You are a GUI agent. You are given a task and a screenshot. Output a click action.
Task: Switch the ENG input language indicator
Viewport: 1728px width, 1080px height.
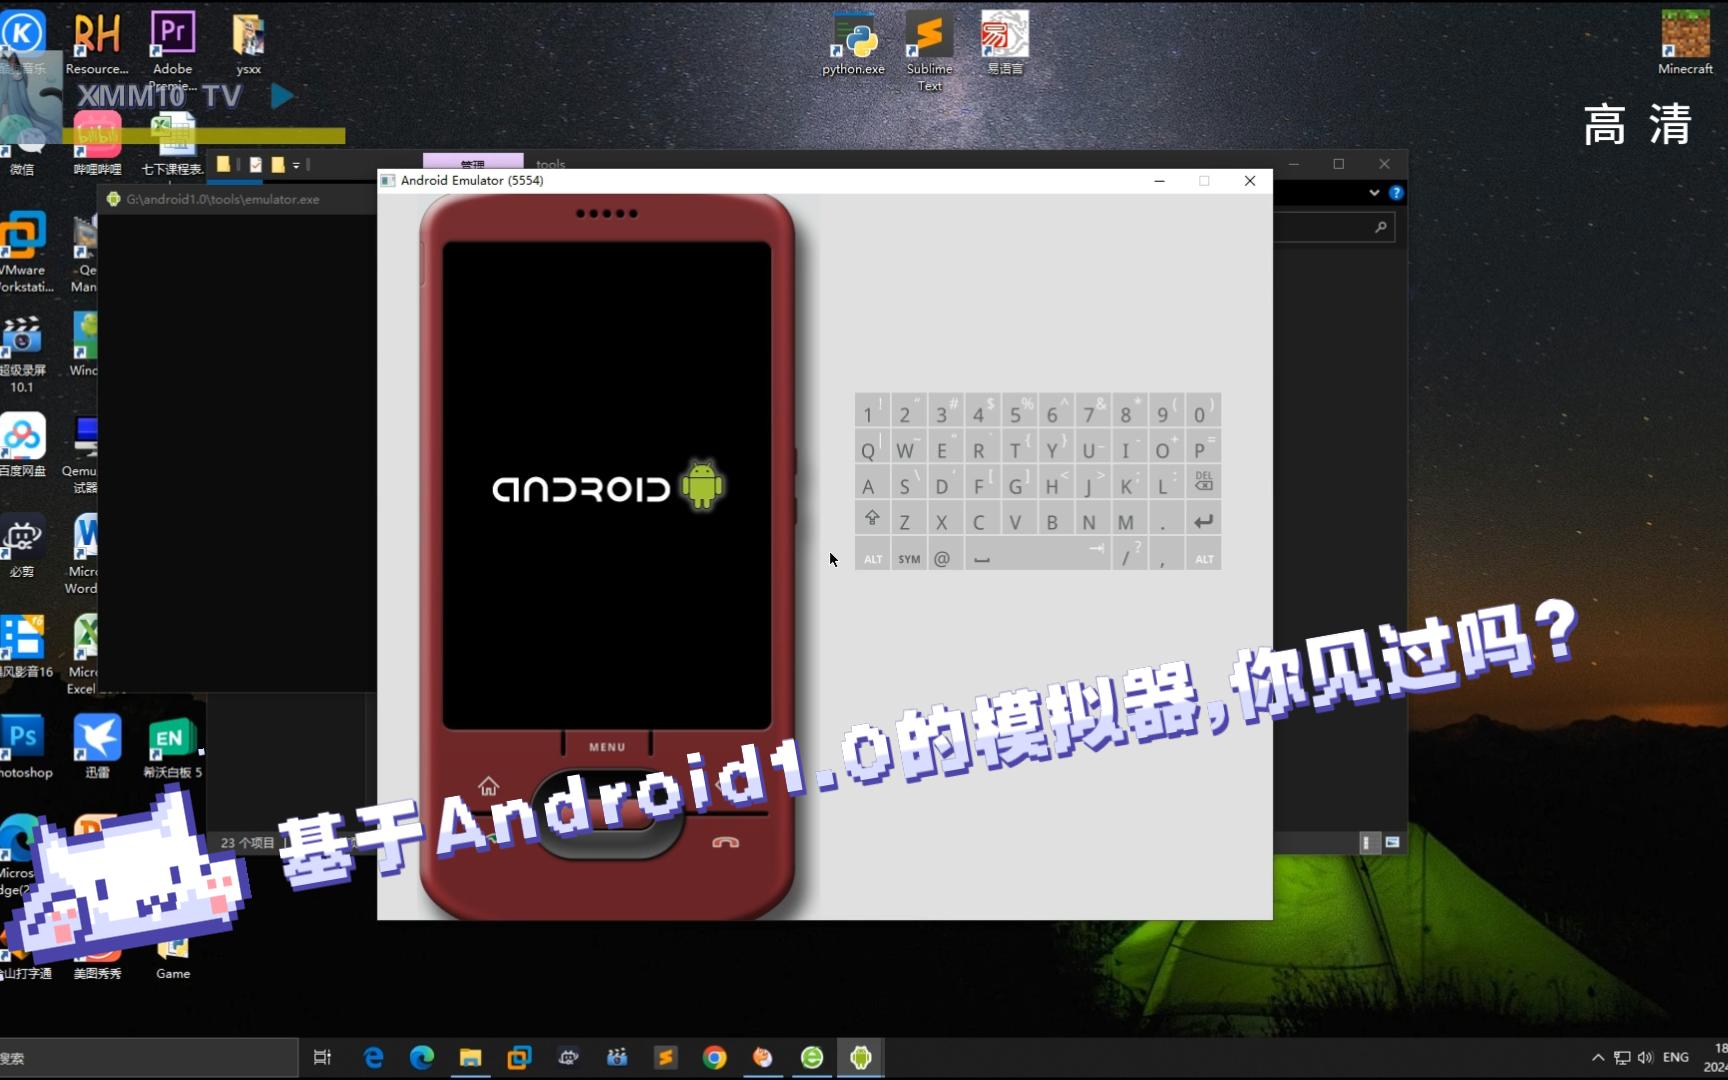pos(1676,1057)
